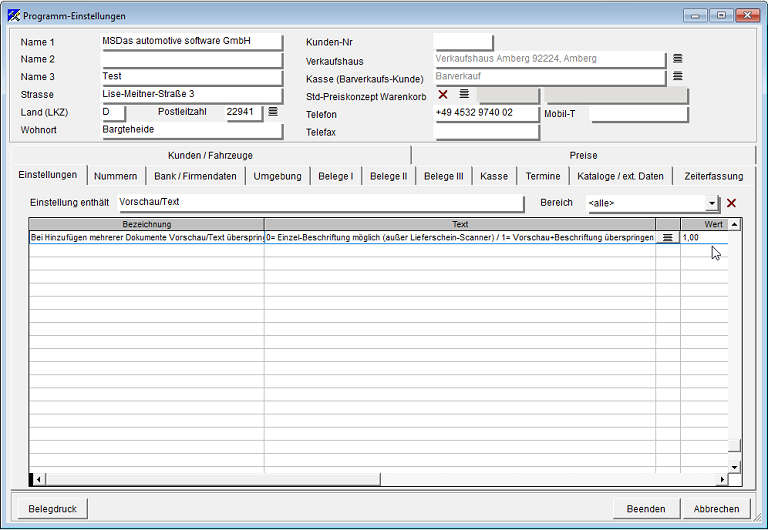This screenshot has height=530, width=768.
Task: Expand the Bereich dropdown
Action: 712,203
